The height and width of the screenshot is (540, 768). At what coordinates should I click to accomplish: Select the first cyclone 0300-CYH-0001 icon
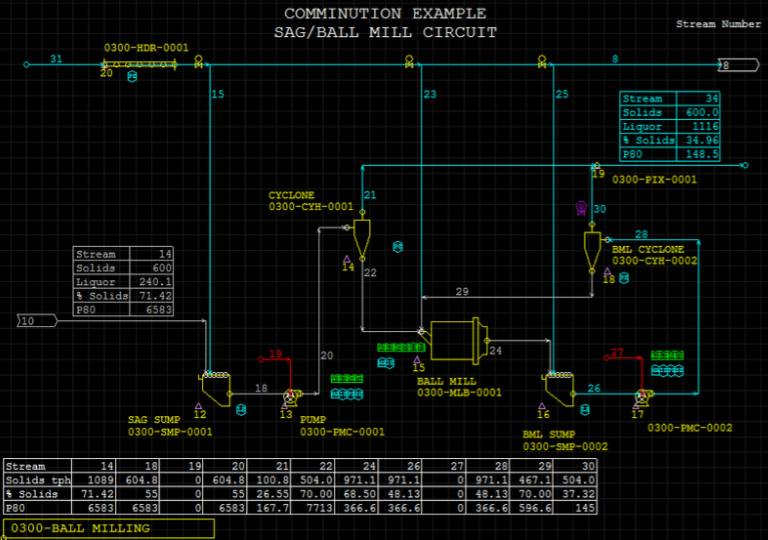point(362,237)
